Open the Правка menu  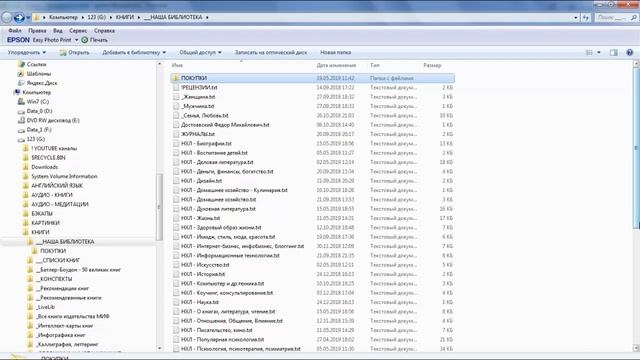click(37, 31)
